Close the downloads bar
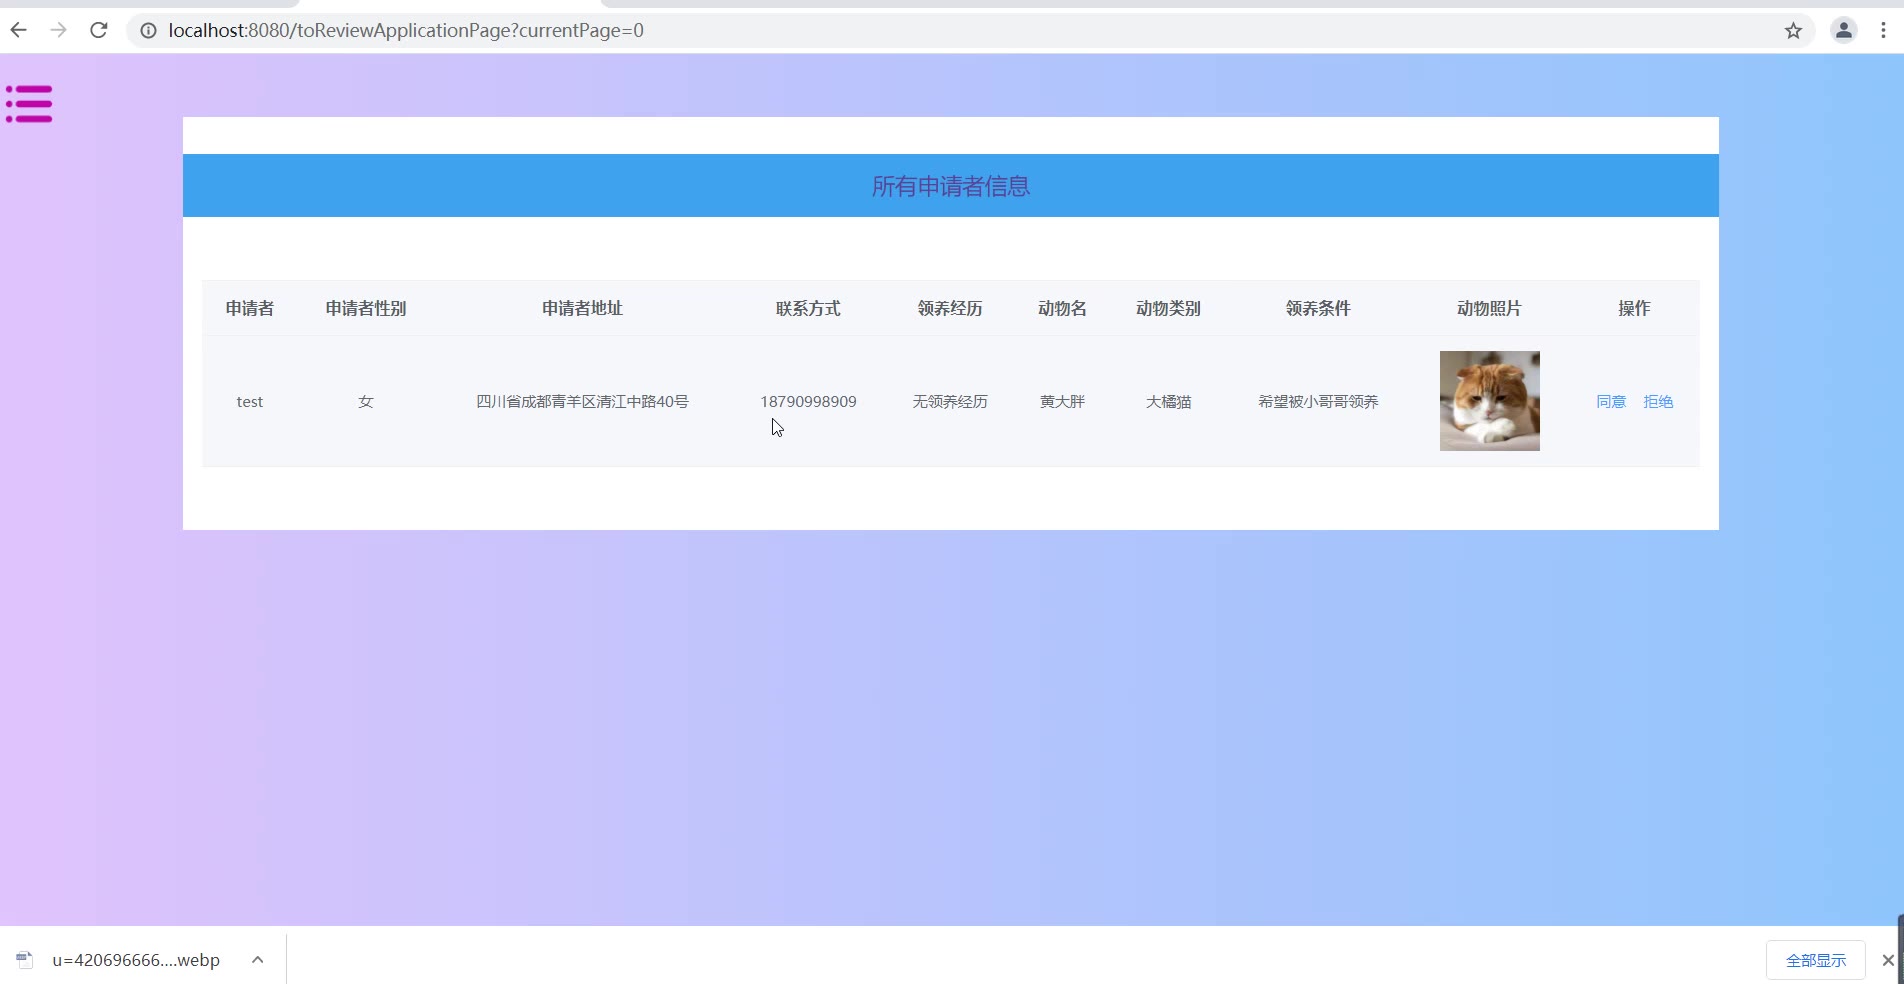The width and height of the screenshot is (1904, 984). [x=1887, y=960]
